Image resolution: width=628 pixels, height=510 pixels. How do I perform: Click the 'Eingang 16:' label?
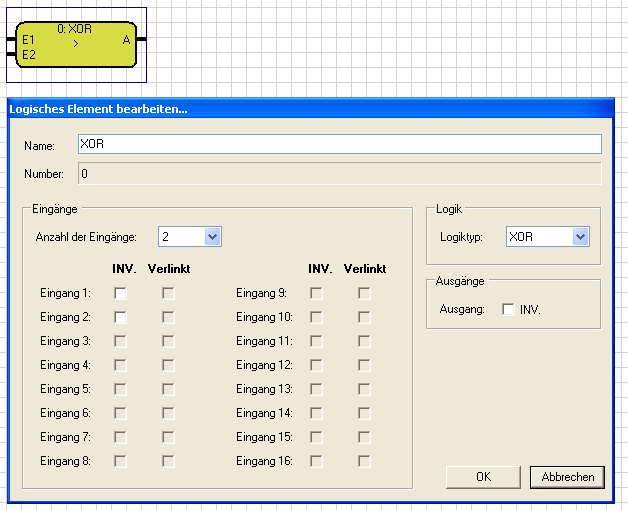coord(264,461)
